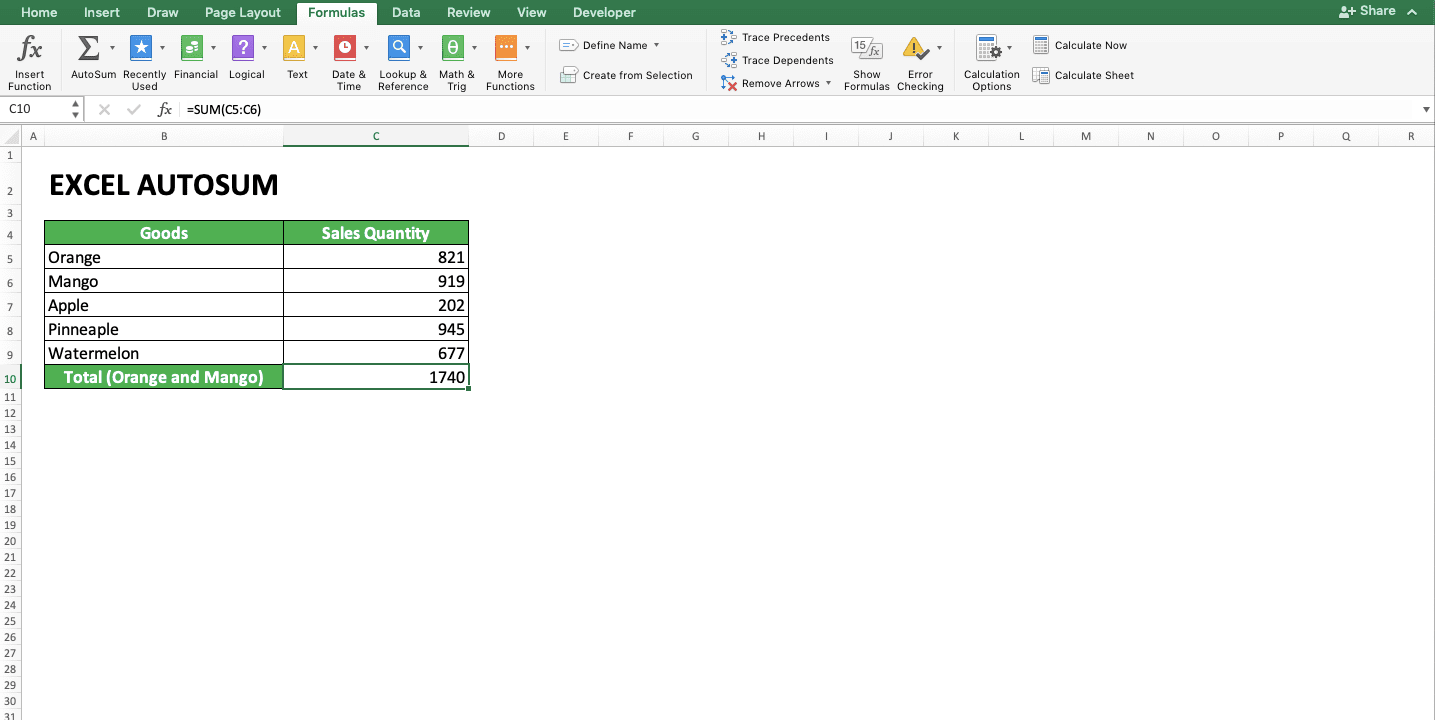The height and width of the screenshot is (720, 1435).
Task: Select cell with Watermelon
Action: pyautogui.click(x=164, y=353)
